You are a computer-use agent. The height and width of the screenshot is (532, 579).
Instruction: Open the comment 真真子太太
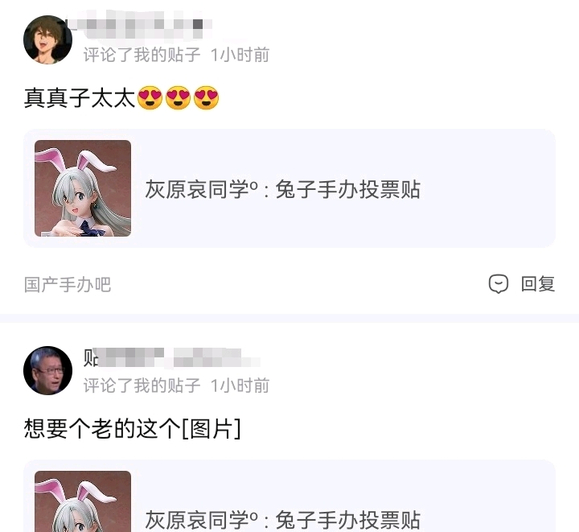pos(79,98)
